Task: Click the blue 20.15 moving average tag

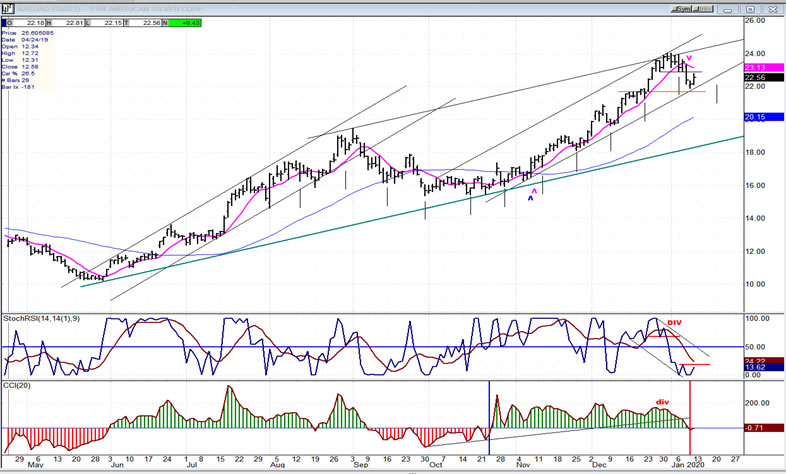Action: point(759,117)
